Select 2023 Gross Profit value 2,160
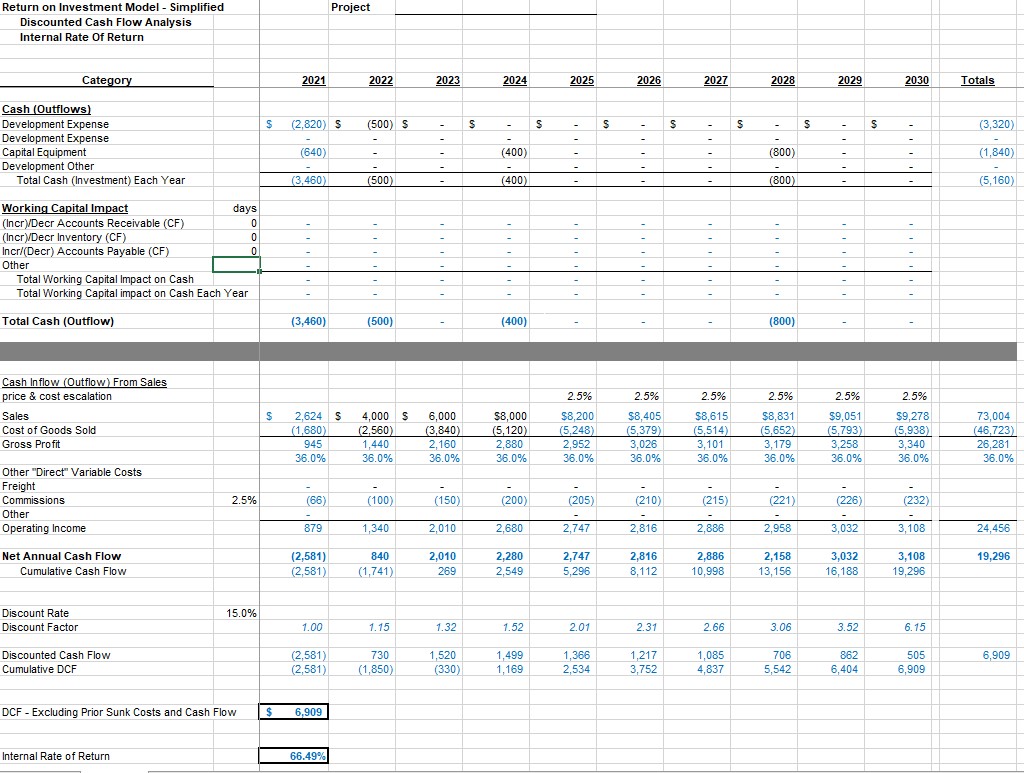The height and width of the screenshot is (773, 1024). coord(443,444)
